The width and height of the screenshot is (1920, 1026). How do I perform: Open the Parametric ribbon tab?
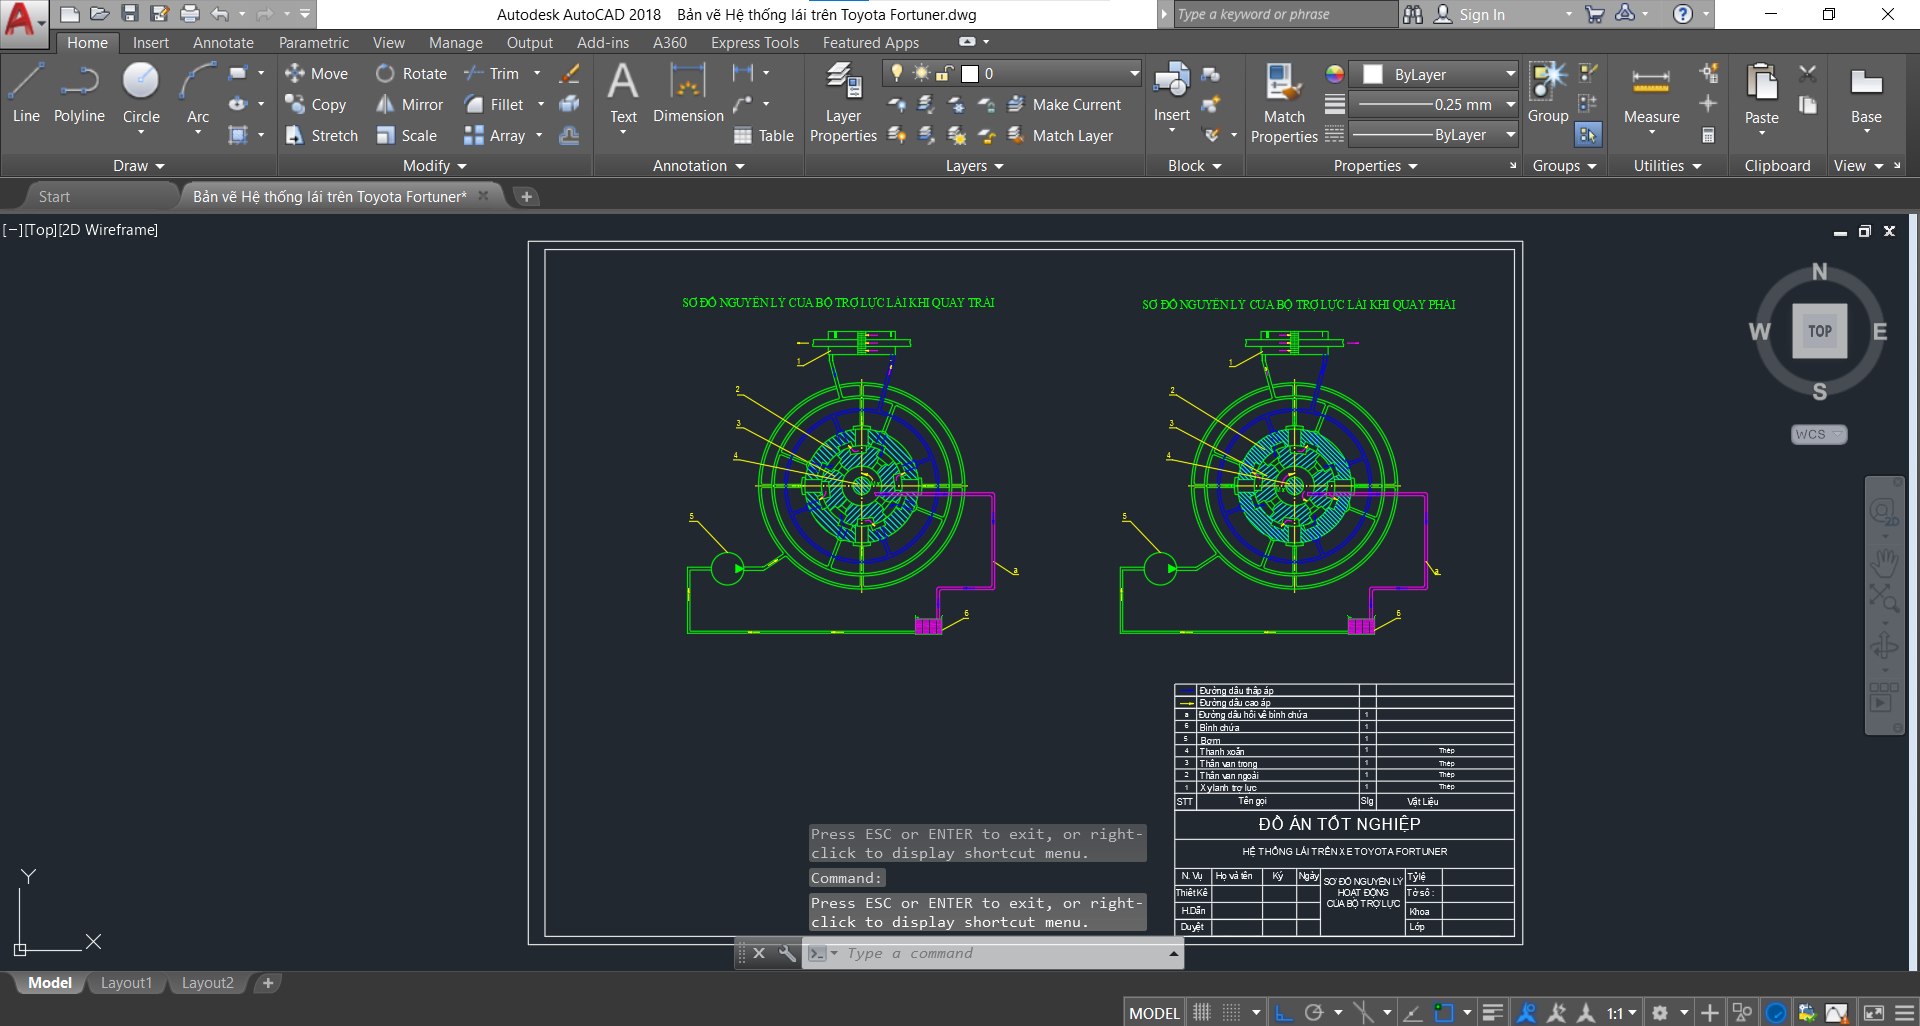coord(314,42)
